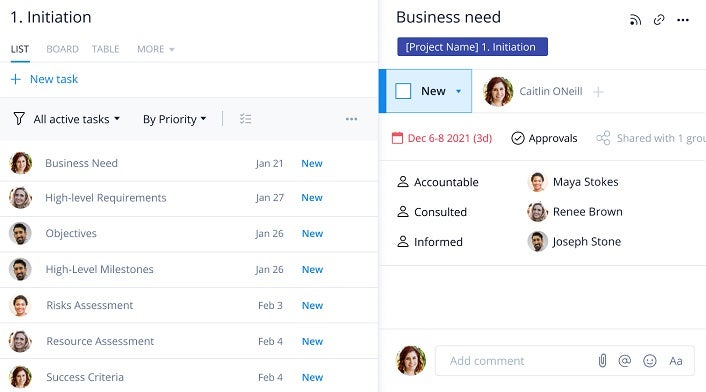Copy task link via chain icon
Screen dimensions: 706x392
(659, 20)
